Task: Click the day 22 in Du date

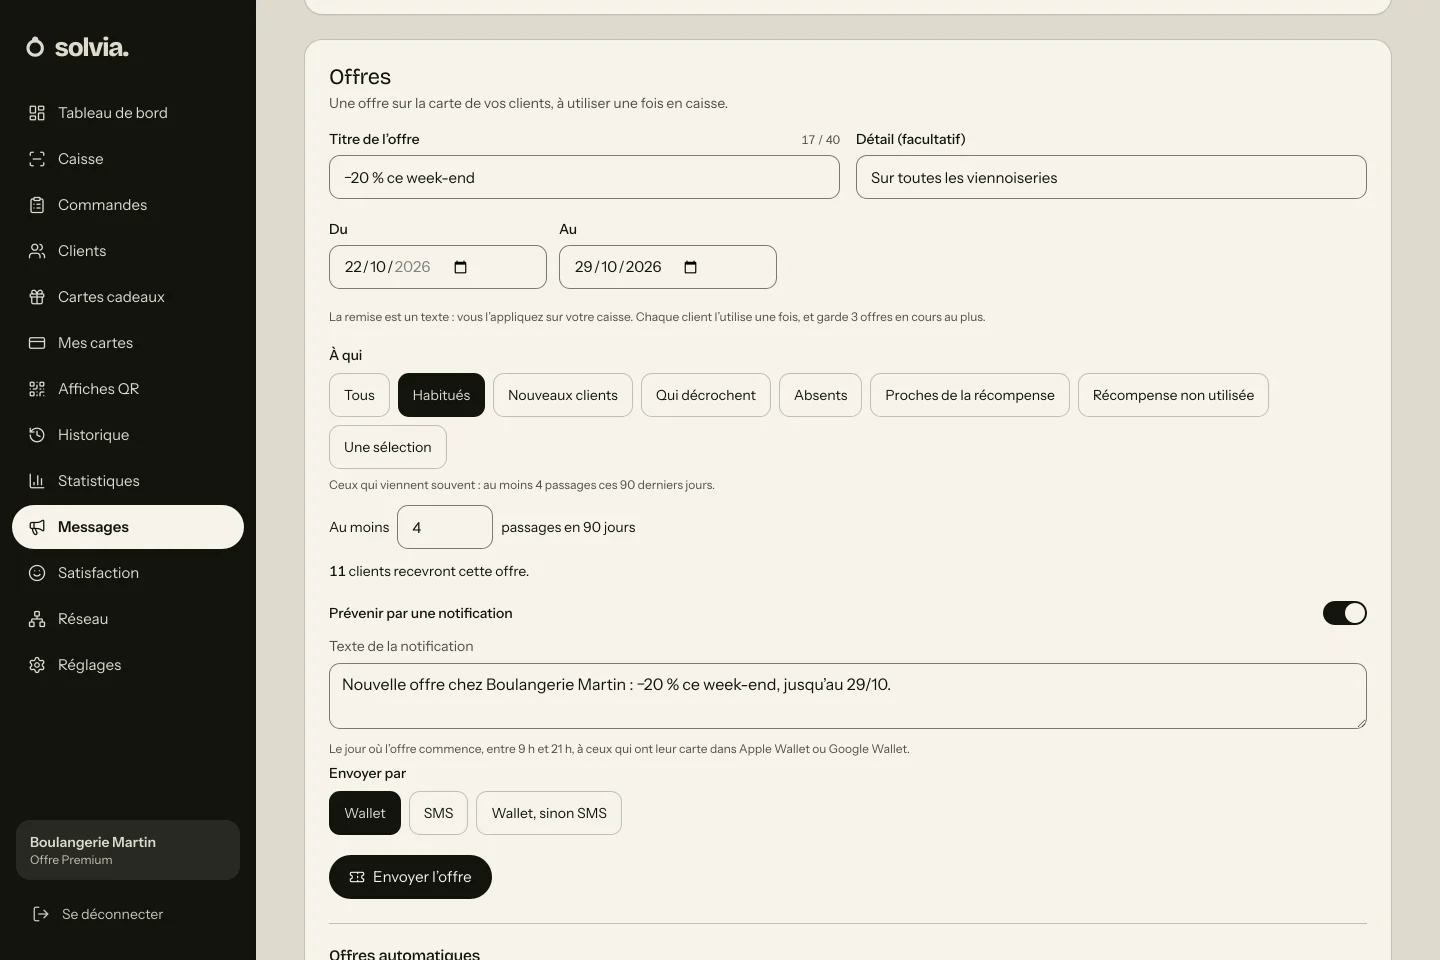Action: (x=353, y=267)
